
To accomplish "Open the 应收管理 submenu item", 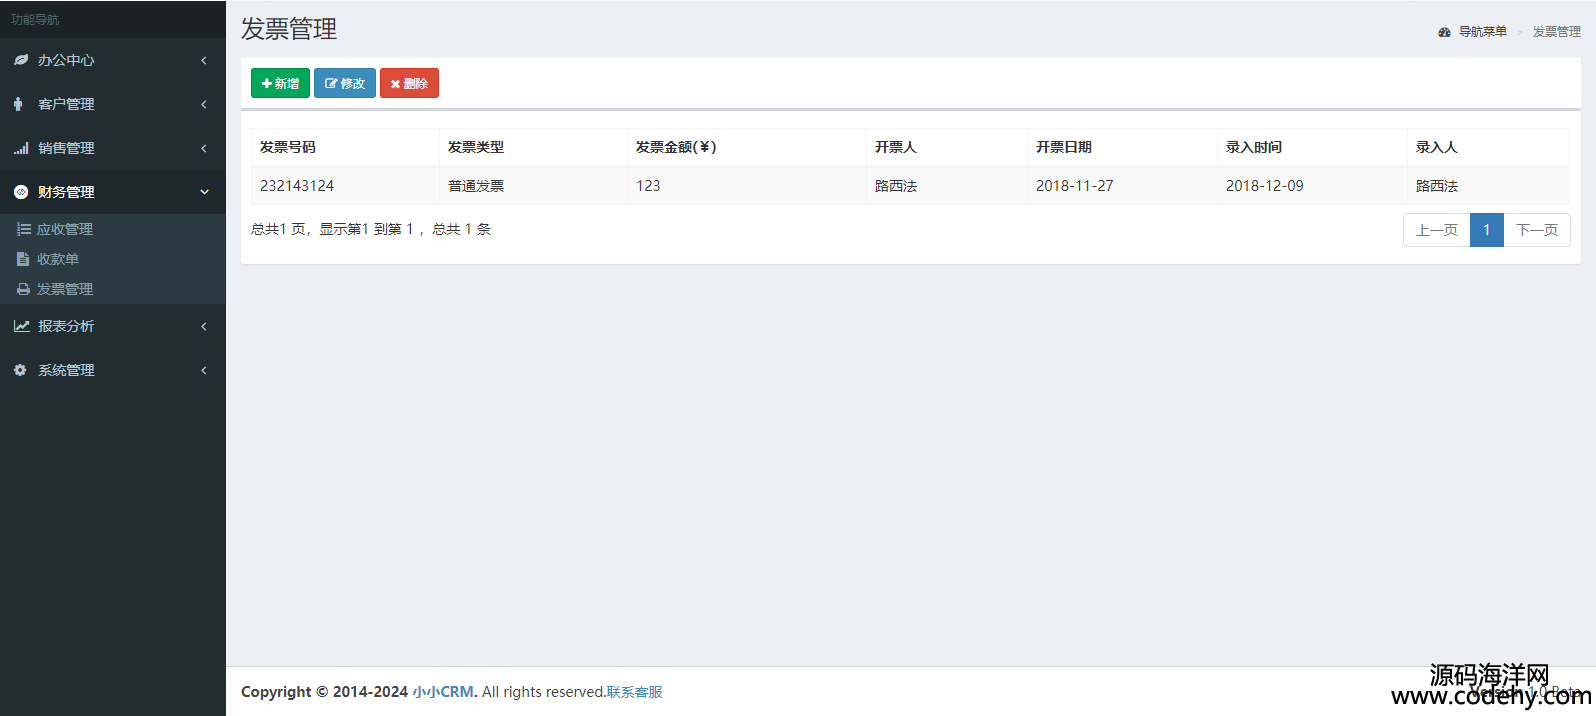I will [x=65, y=229].
